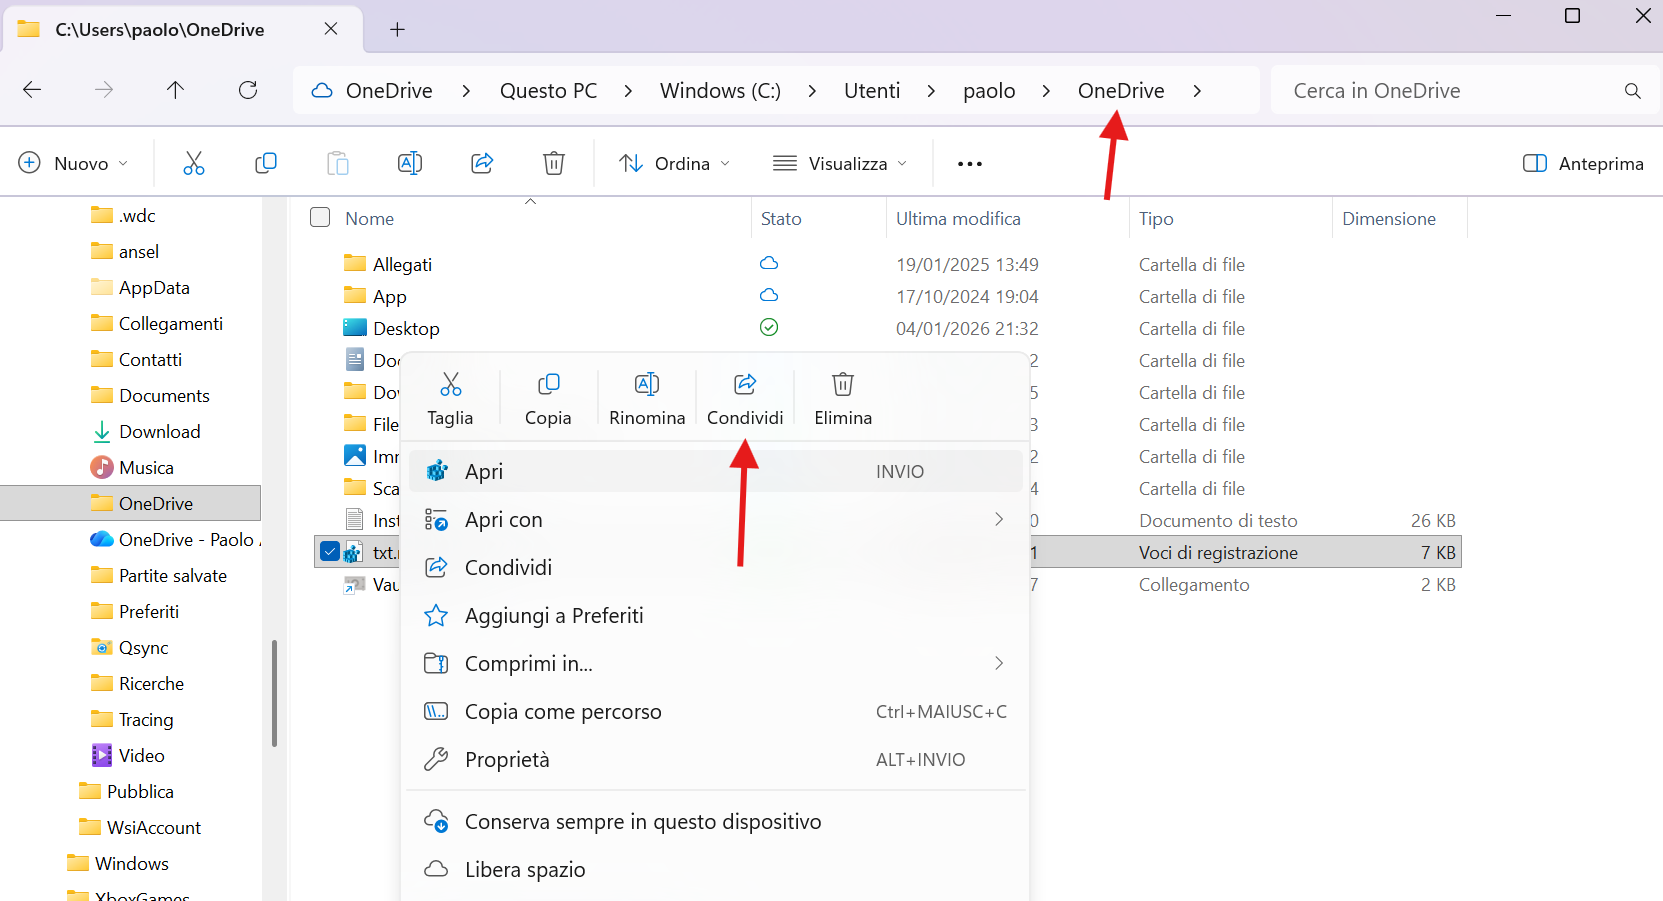The width and height of the screenshot is (1663, 901).
Task: Click the paolo breadcrumb segment
Action: click(989, 91)
